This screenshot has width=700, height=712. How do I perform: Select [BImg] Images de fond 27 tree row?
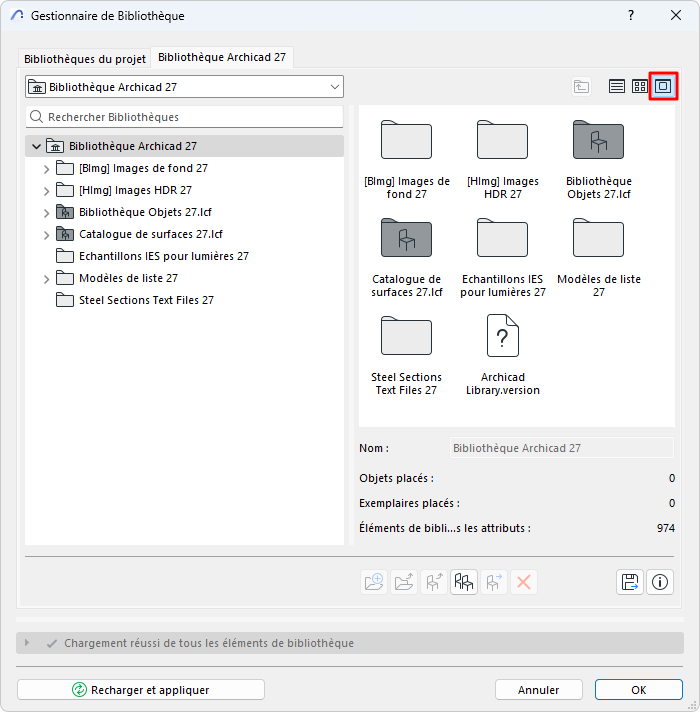pos(184,168)
